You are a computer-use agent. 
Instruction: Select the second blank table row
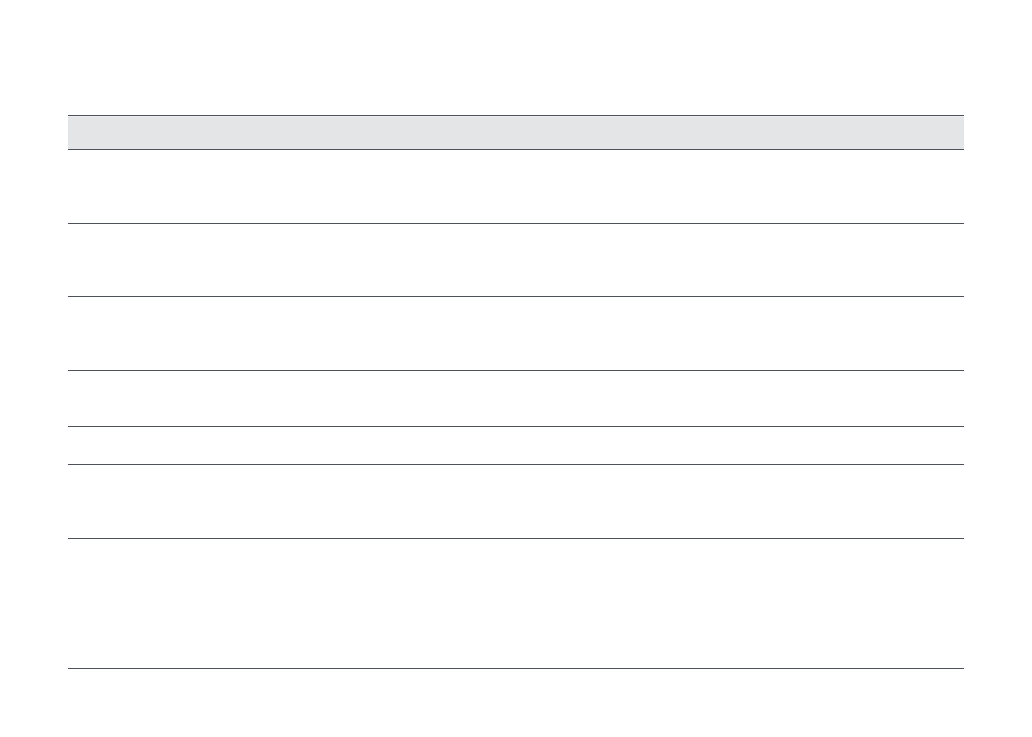[x=515, y=259]
